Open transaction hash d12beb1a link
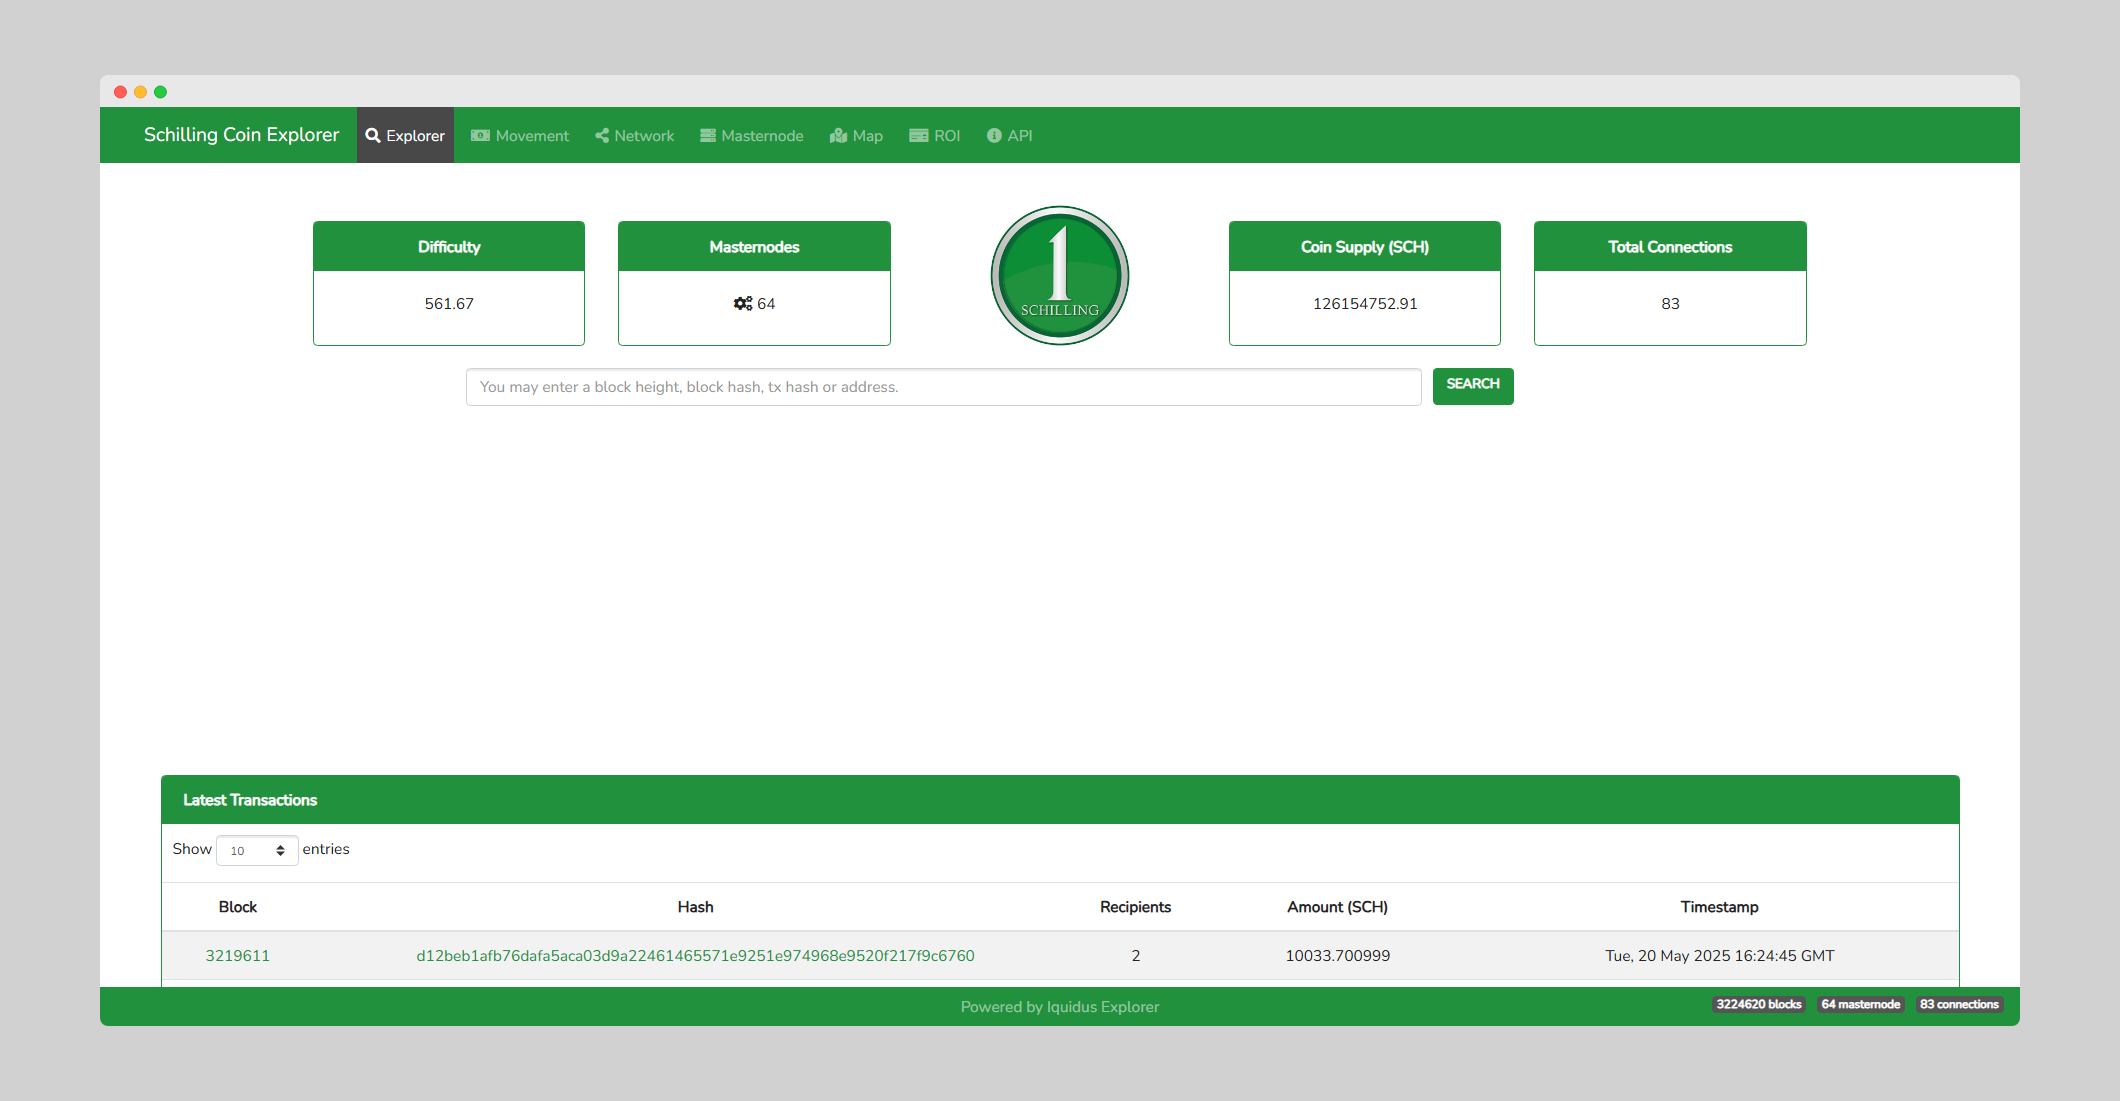The height and width of the screenshot is (1101, 2120). (x=695, y=956)
